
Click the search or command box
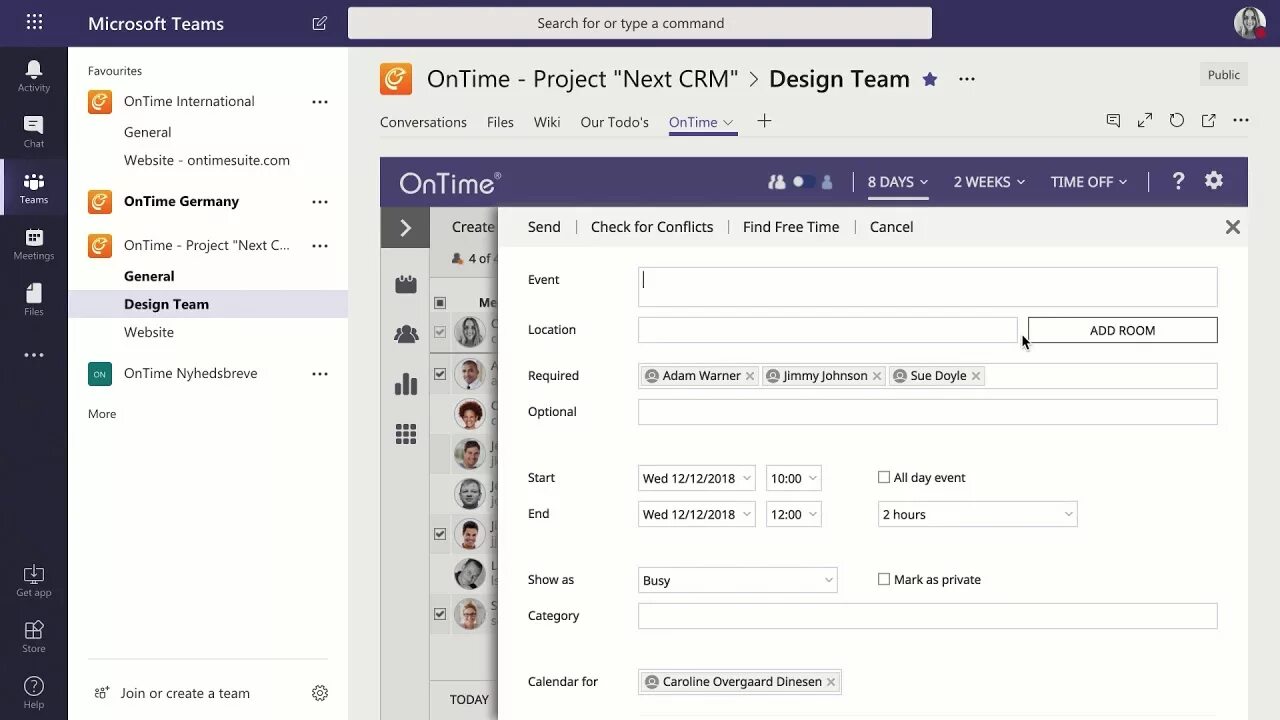pyautogui.click(x=640, y=23)
